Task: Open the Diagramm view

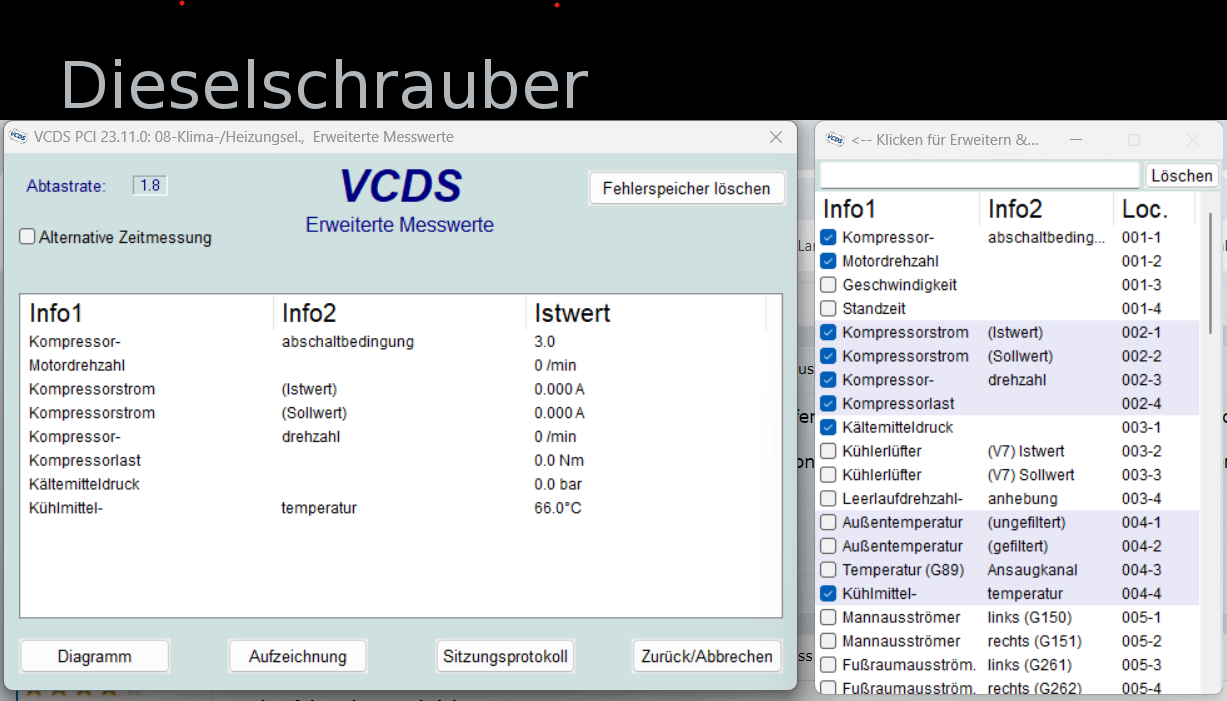Action: [x=95, y=656]
